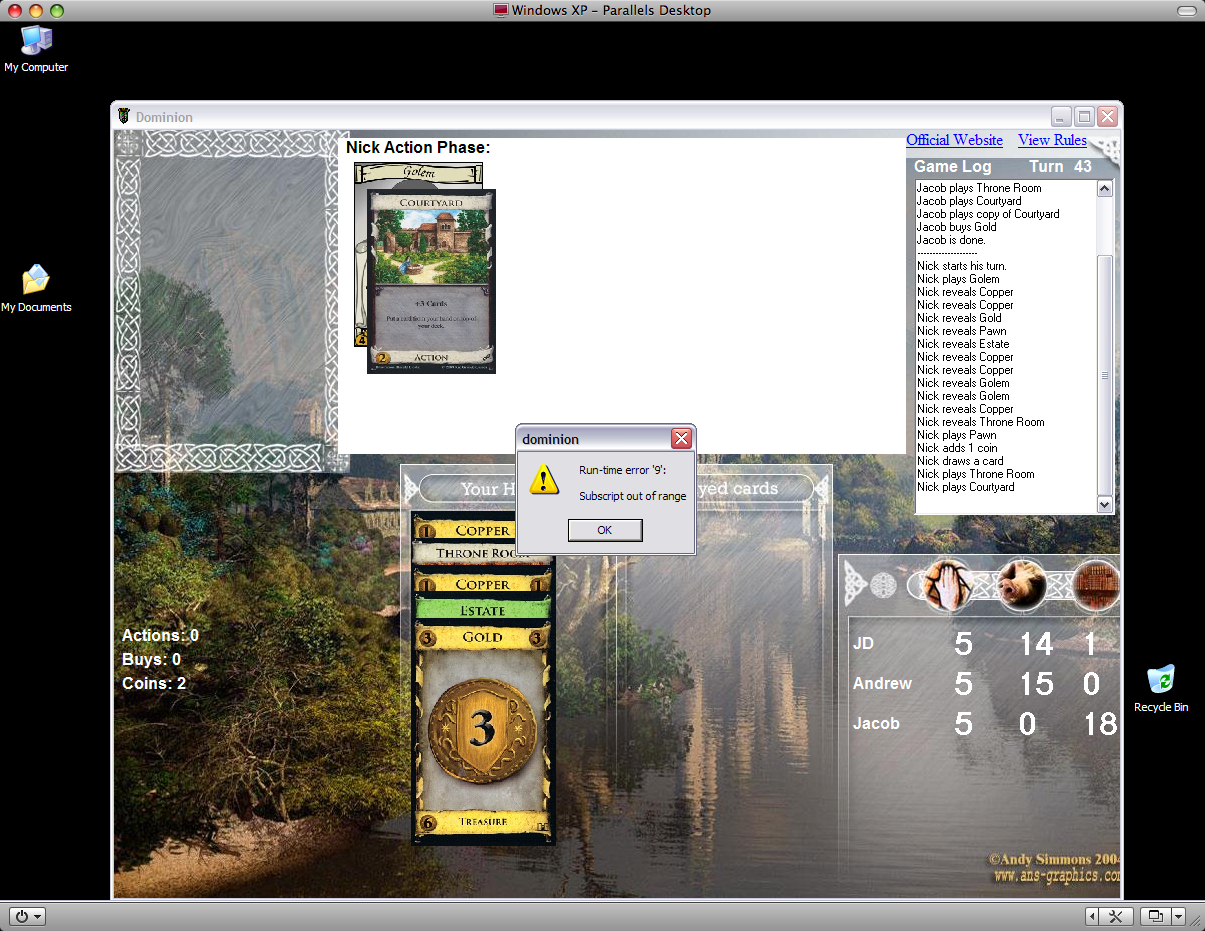The width and height of the screenshot is (1205, 931).
Task: Open the Parallels power button dropdown
Action: (27, 916)
